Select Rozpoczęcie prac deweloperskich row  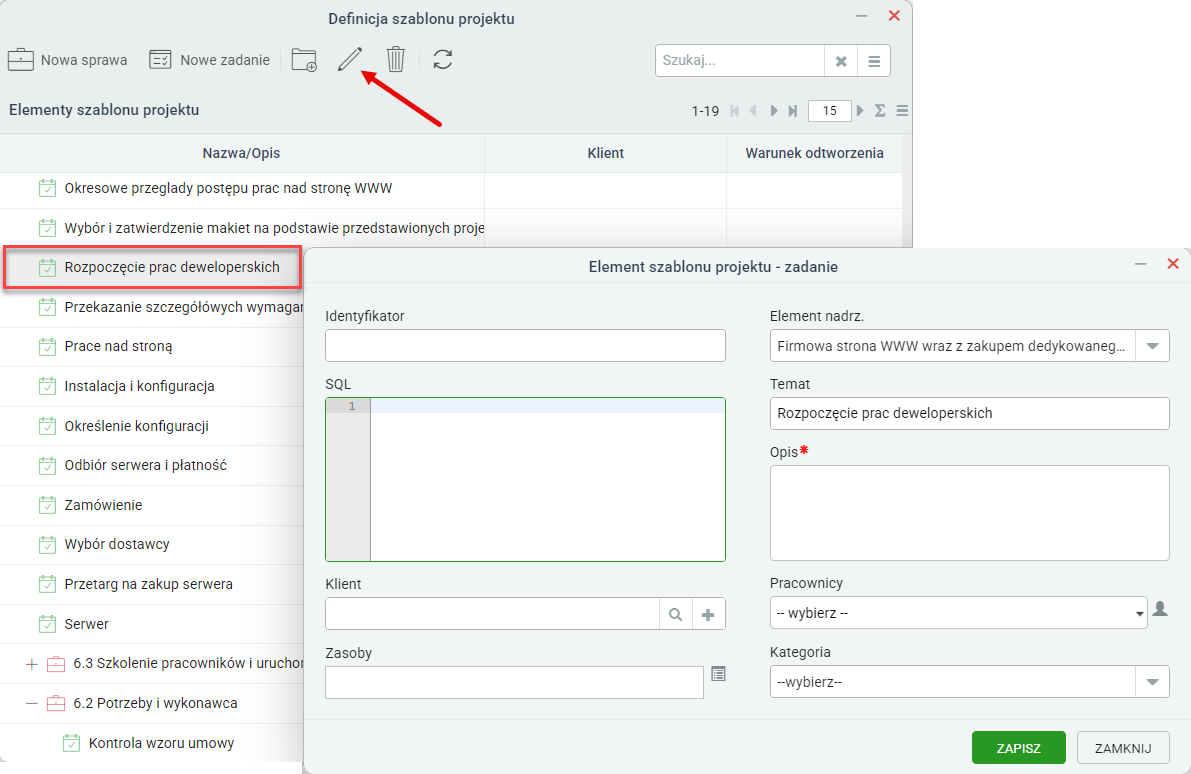tap(153, 267)
